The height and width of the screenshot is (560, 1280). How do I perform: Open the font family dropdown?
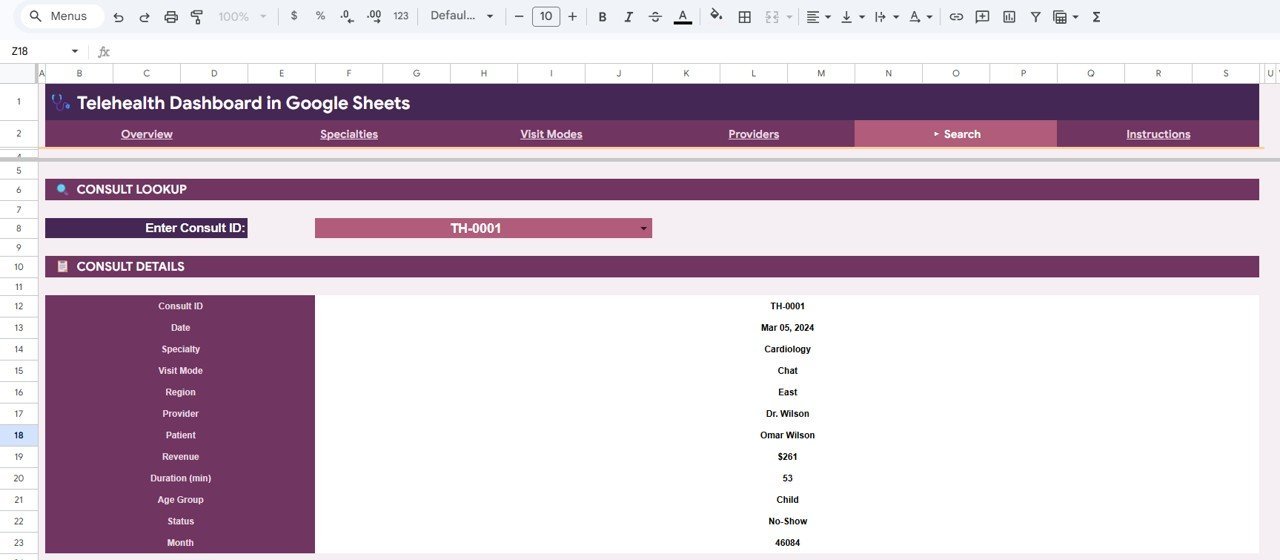pyautogui.click(x=462, y=16)
